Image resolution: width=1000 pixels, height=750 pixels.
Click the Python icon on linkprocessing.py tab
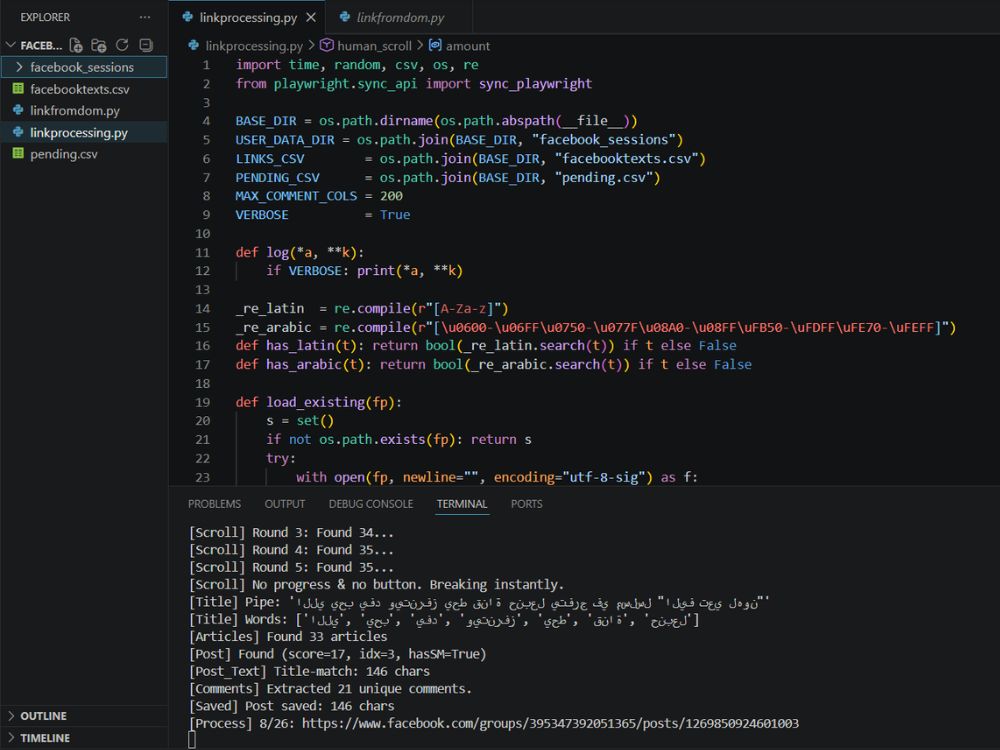tap(188, 17)
